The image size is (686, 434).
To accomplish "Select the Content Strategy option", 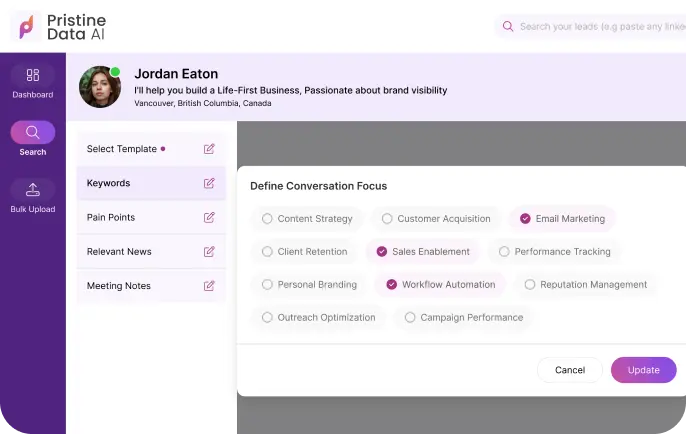I will point(267,219).
